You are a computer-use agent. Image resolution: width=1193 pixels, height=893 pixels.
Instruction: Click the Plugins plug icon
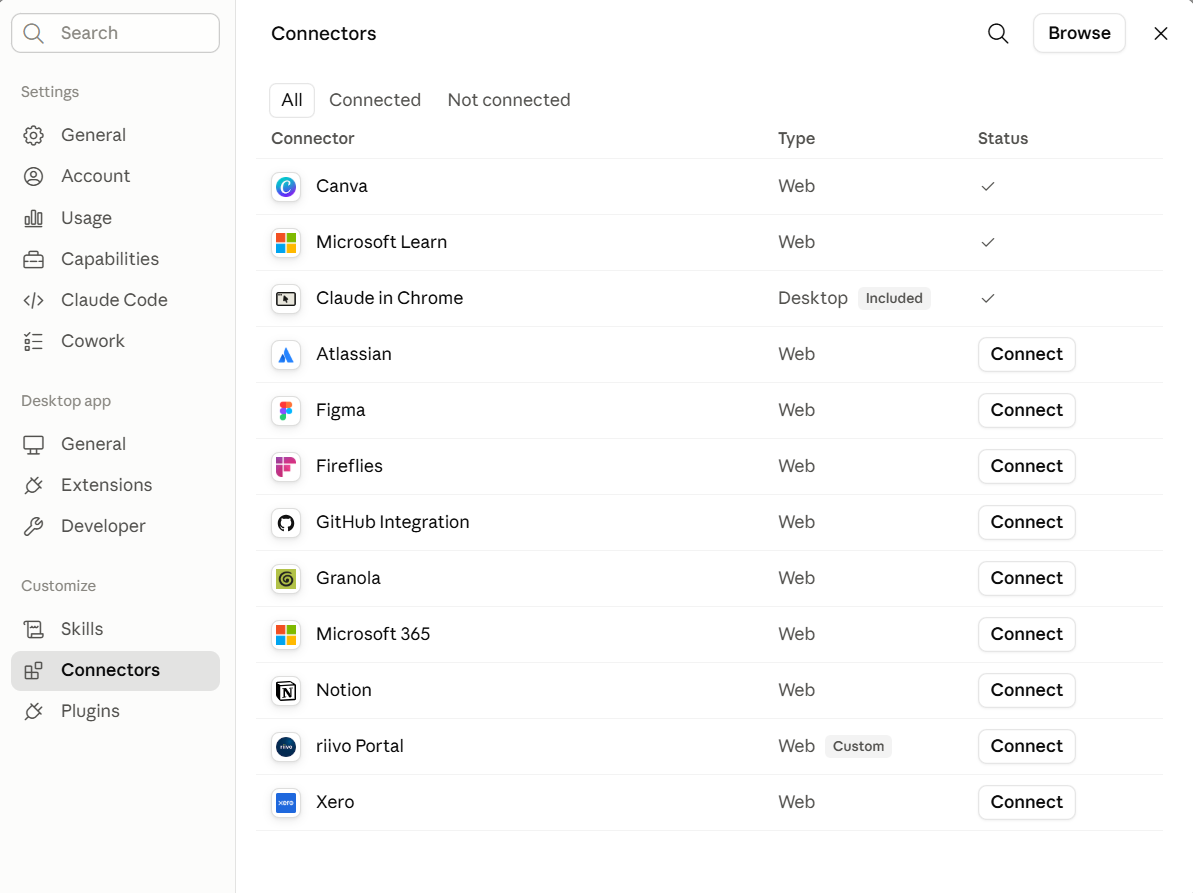click(33, 711)
